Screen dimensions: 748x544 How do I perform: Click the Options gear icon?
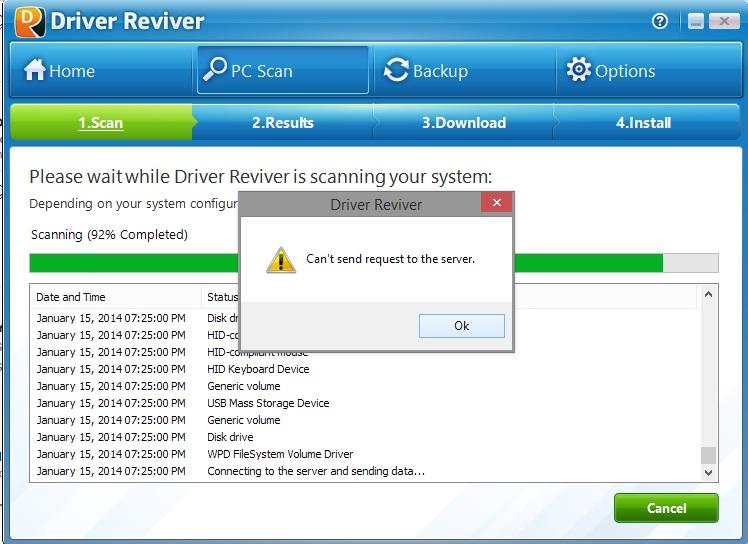click(x=579, y=69)
